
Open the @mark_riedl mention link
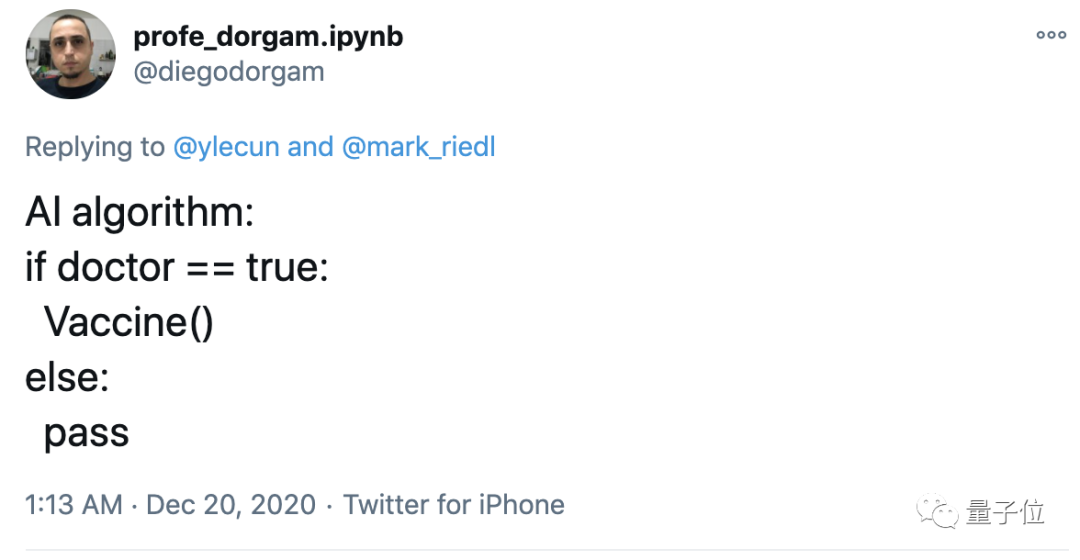tap(418, 147)
